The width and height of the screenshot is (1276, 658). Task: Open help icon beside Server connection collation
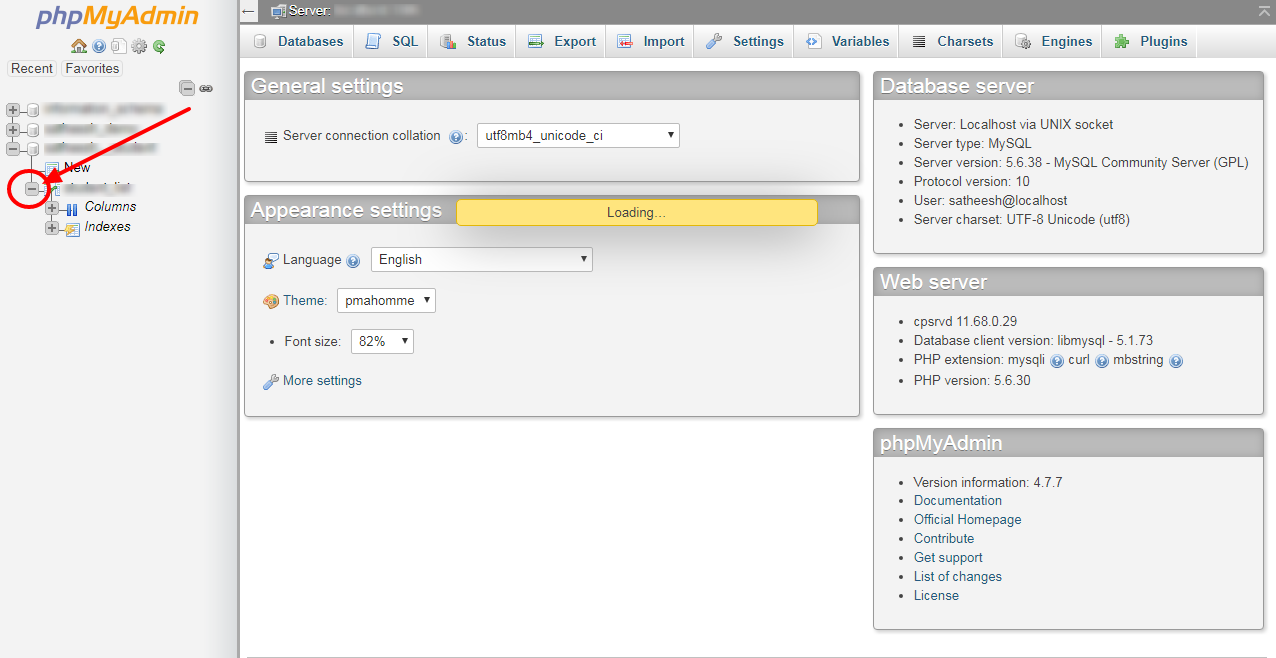(x=456, y=137)
